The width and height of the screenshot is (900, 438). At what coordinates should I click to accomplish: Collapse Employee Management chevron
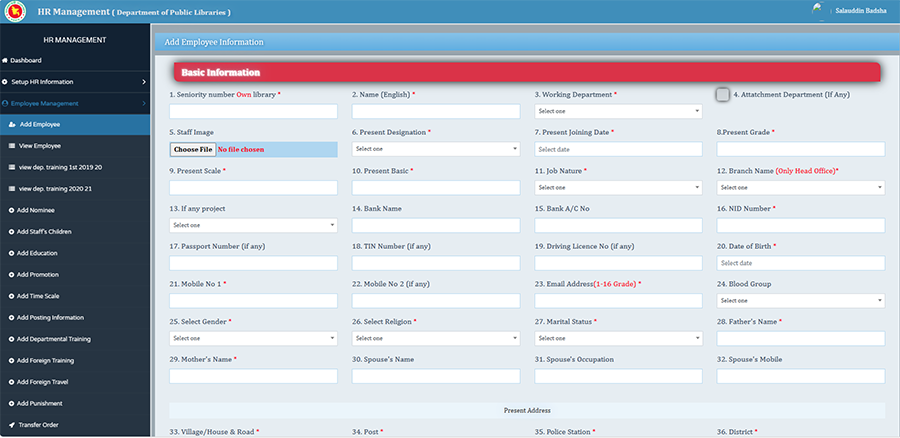click(143, 103)
